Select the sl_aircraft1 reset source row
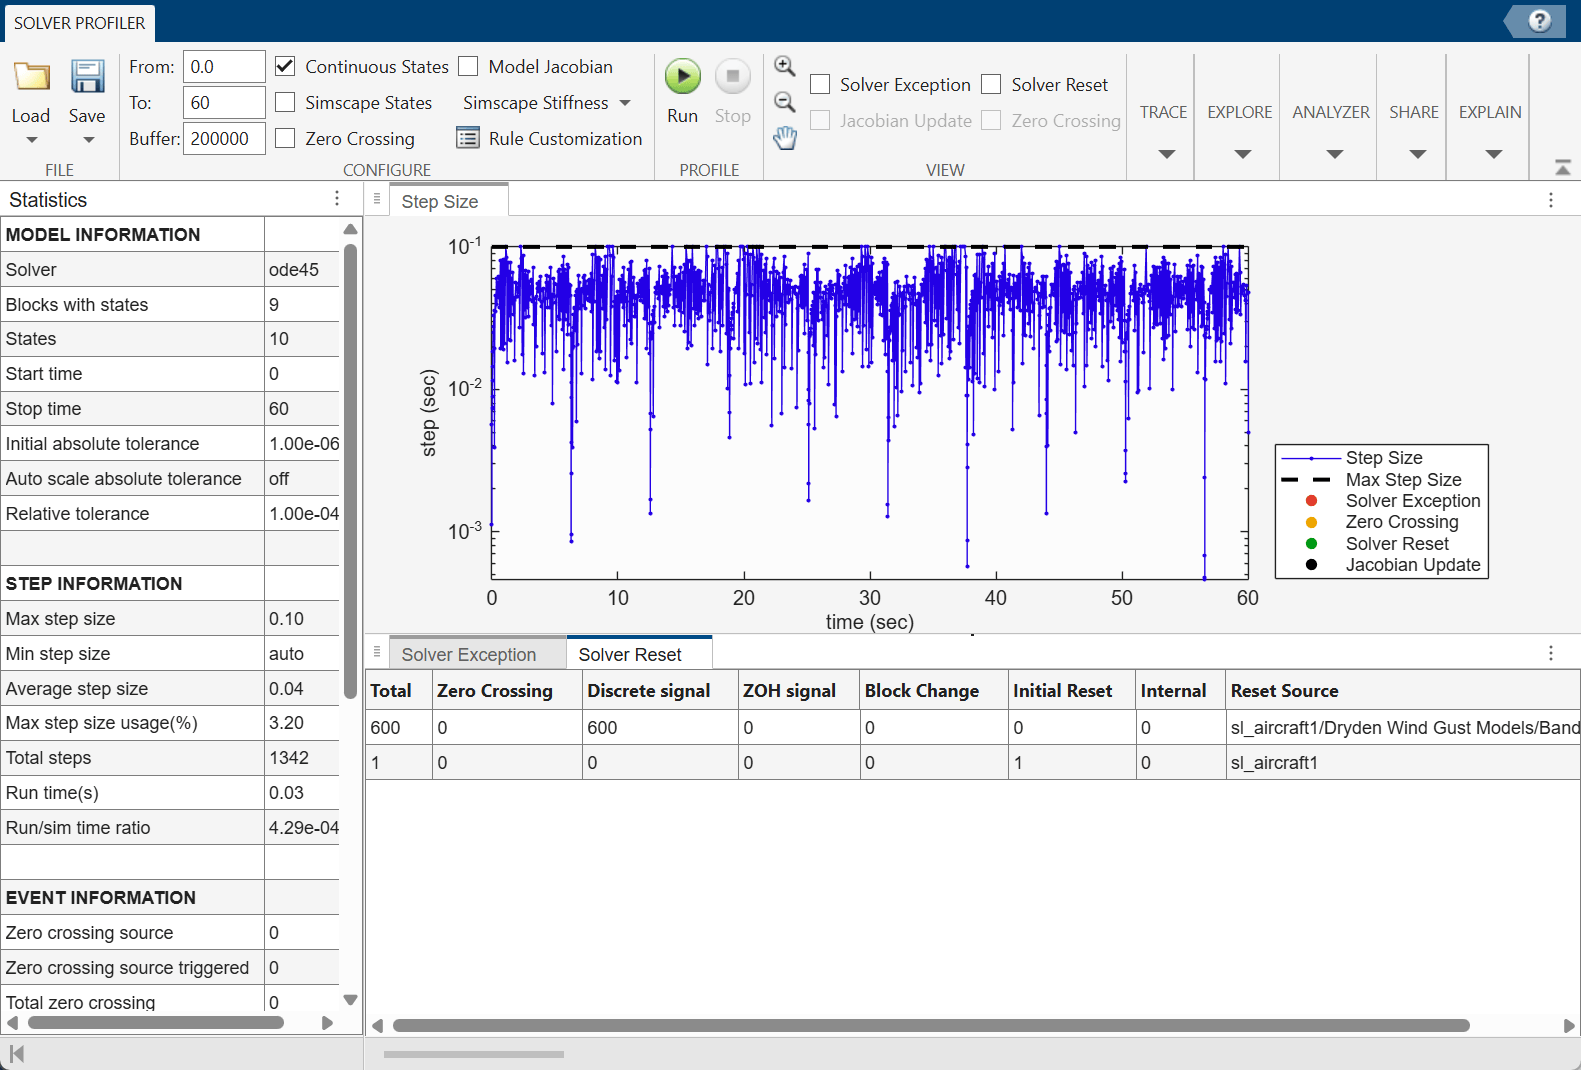The height and width of the screenshot is (1070, 1581). [972, 762]
